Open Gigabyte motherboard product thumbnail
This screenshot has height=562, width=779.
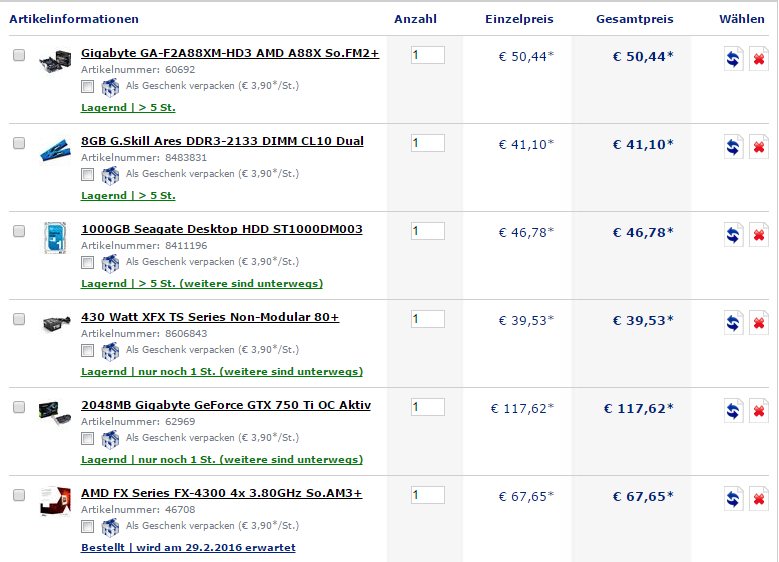pyautogui.click(x=55, y=62)
